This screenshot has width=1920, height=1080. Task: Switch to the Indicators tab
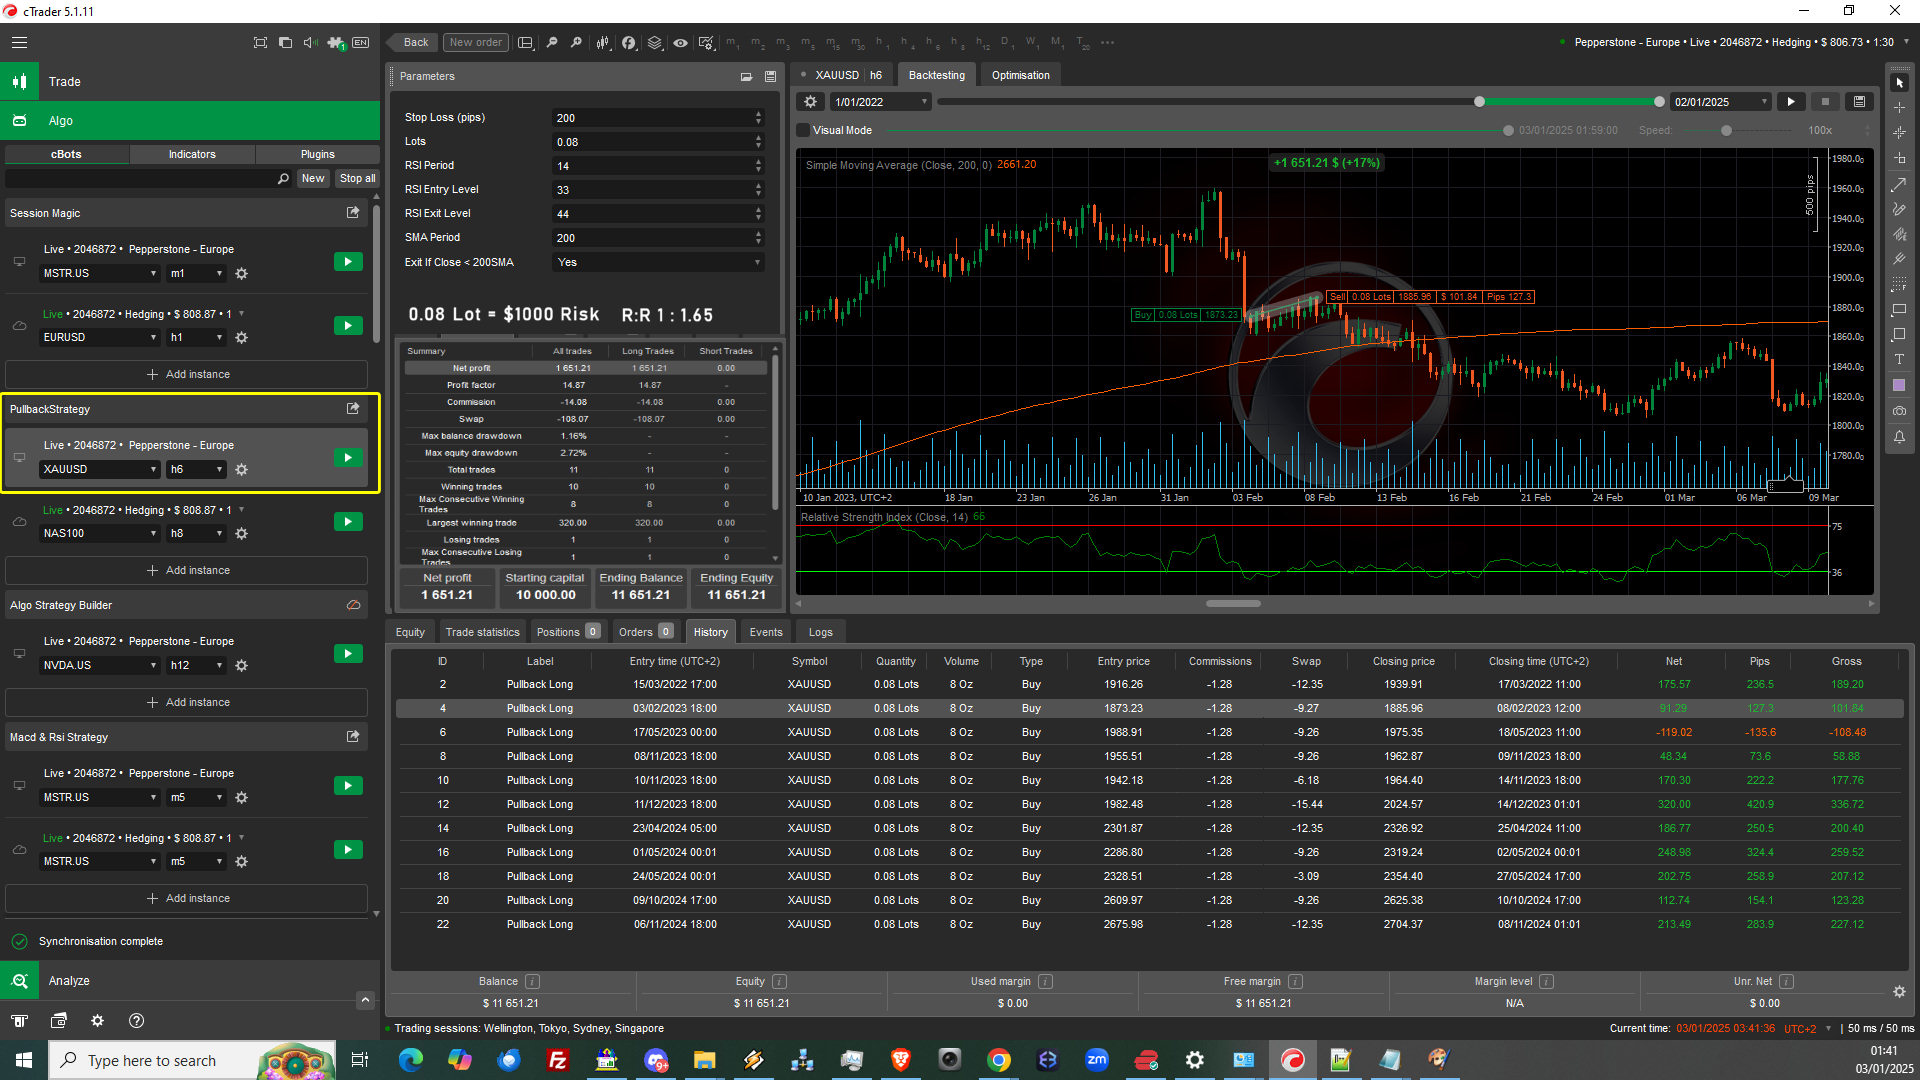tap(192, 154)
